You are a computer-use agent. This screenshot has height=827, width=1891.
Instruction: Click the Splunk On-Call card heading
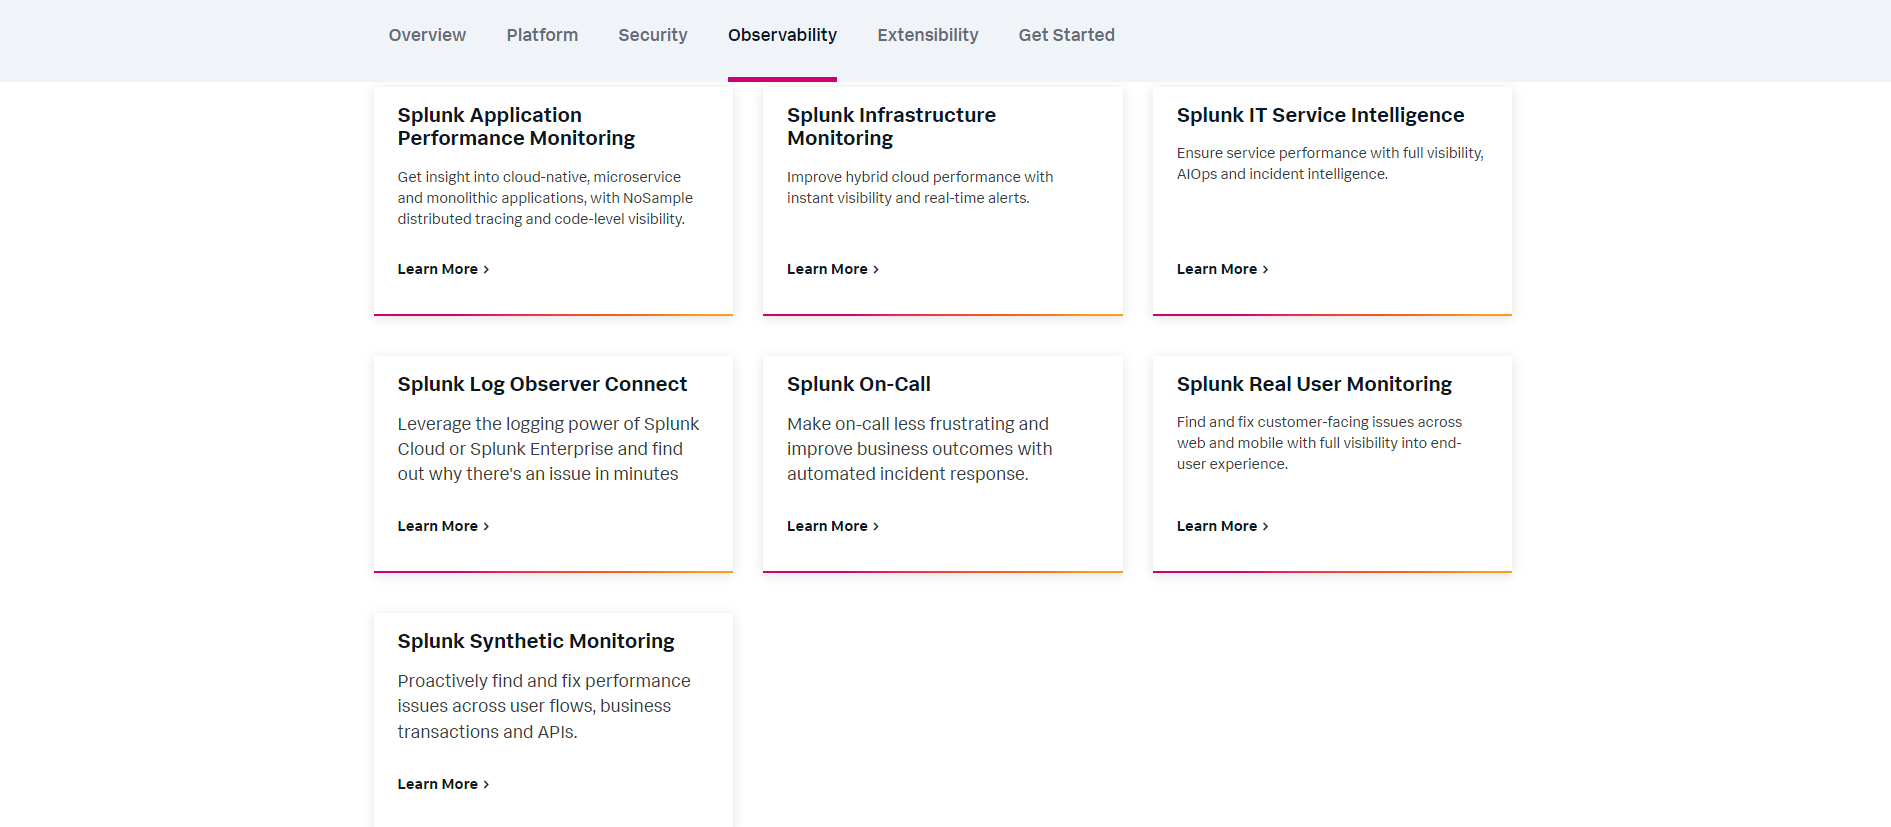coord(858,384)
